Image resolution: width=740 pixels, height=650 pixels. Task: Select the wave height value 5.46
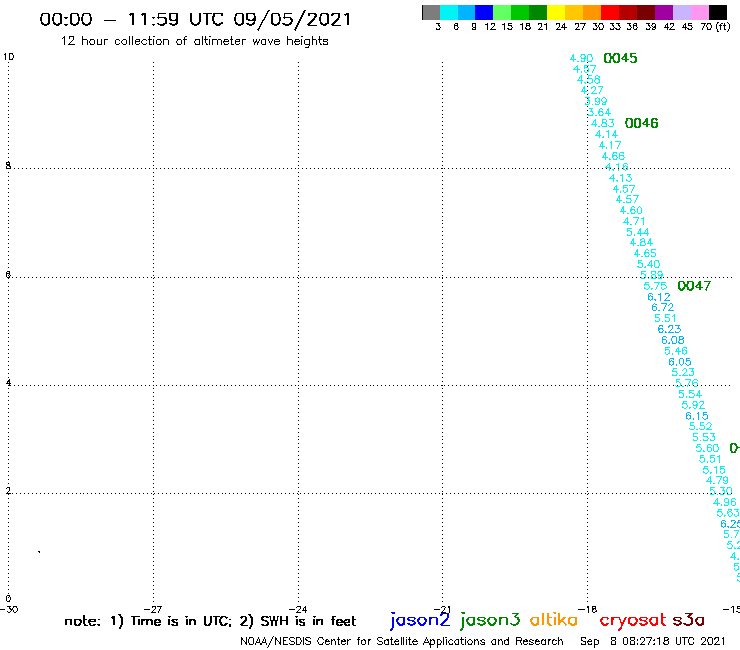tap(676, 351)
